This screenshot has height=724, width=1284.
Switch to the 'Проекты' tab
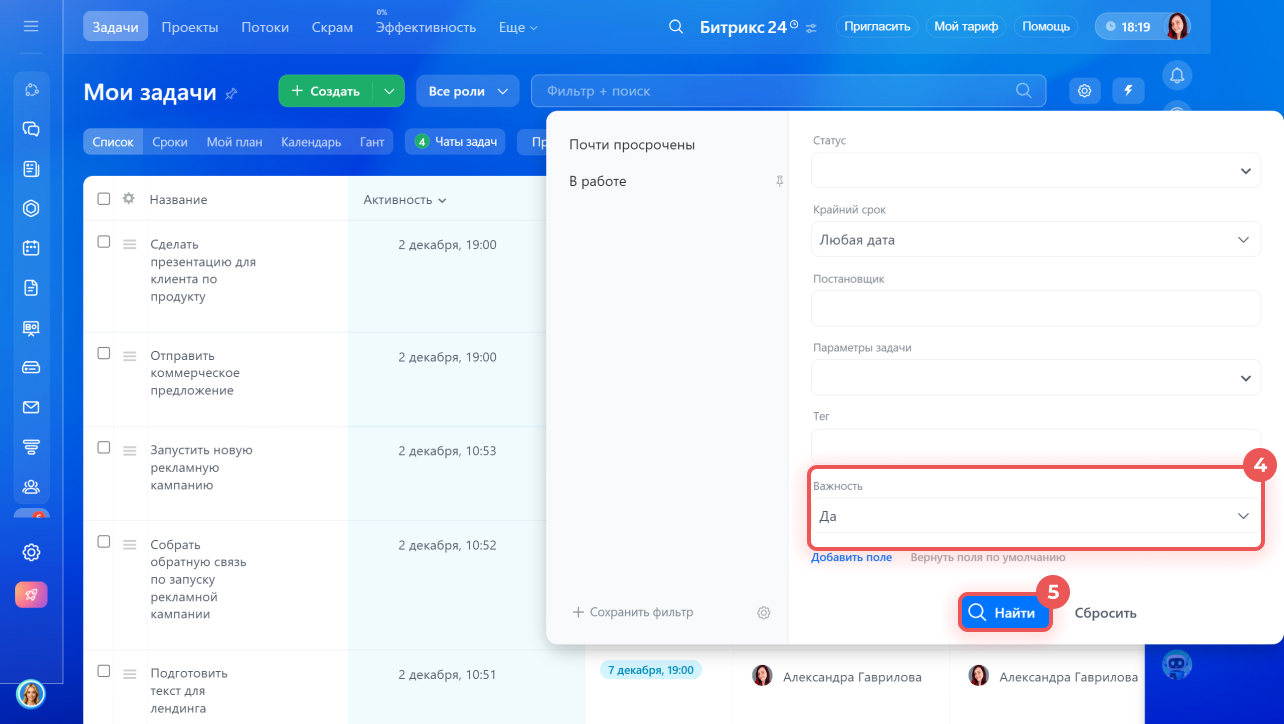189,27
